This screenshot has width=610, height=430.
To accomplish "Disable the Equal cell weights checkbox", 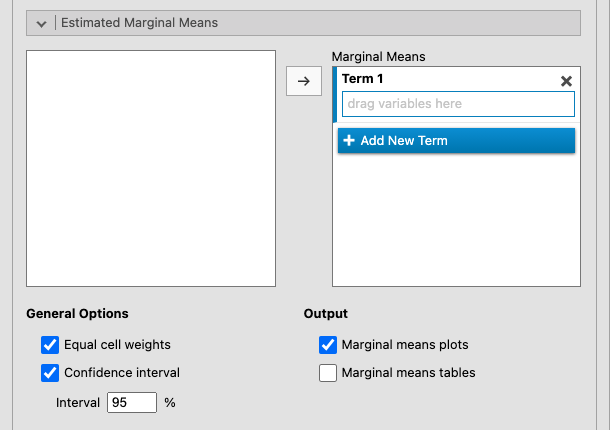I will pyautogui.click(x=50, y=345).
